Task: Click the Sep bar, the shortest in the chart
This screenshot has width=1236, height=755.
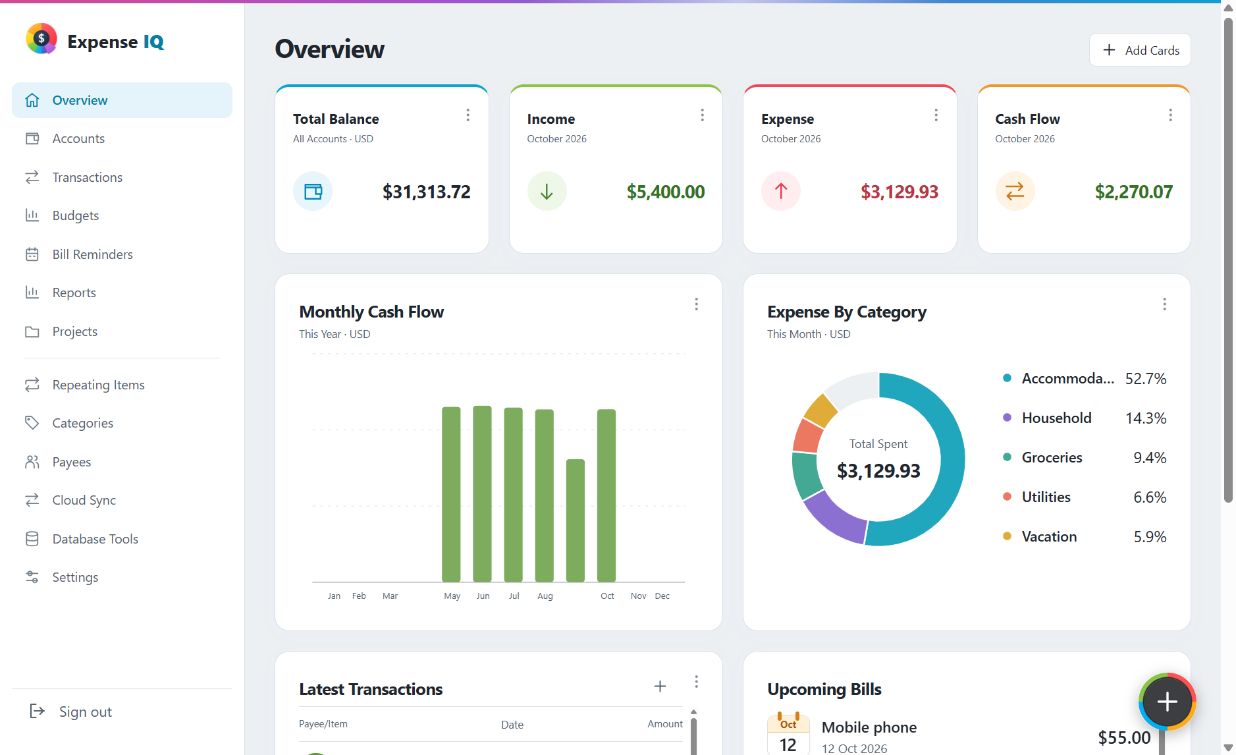Action: (575, 520)
